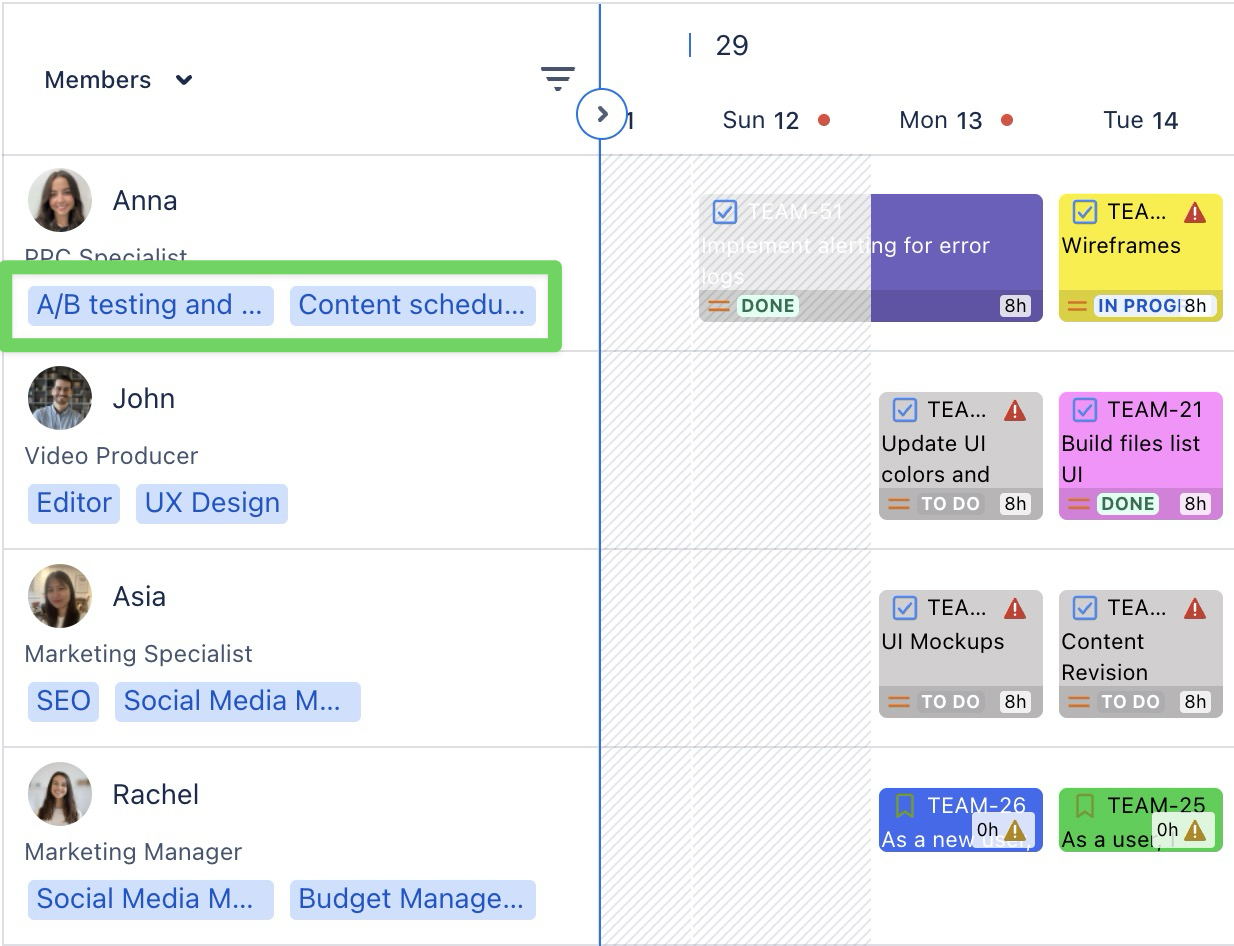Click task checkbox icon on Wireframes card

click(x=1085, y=212)
